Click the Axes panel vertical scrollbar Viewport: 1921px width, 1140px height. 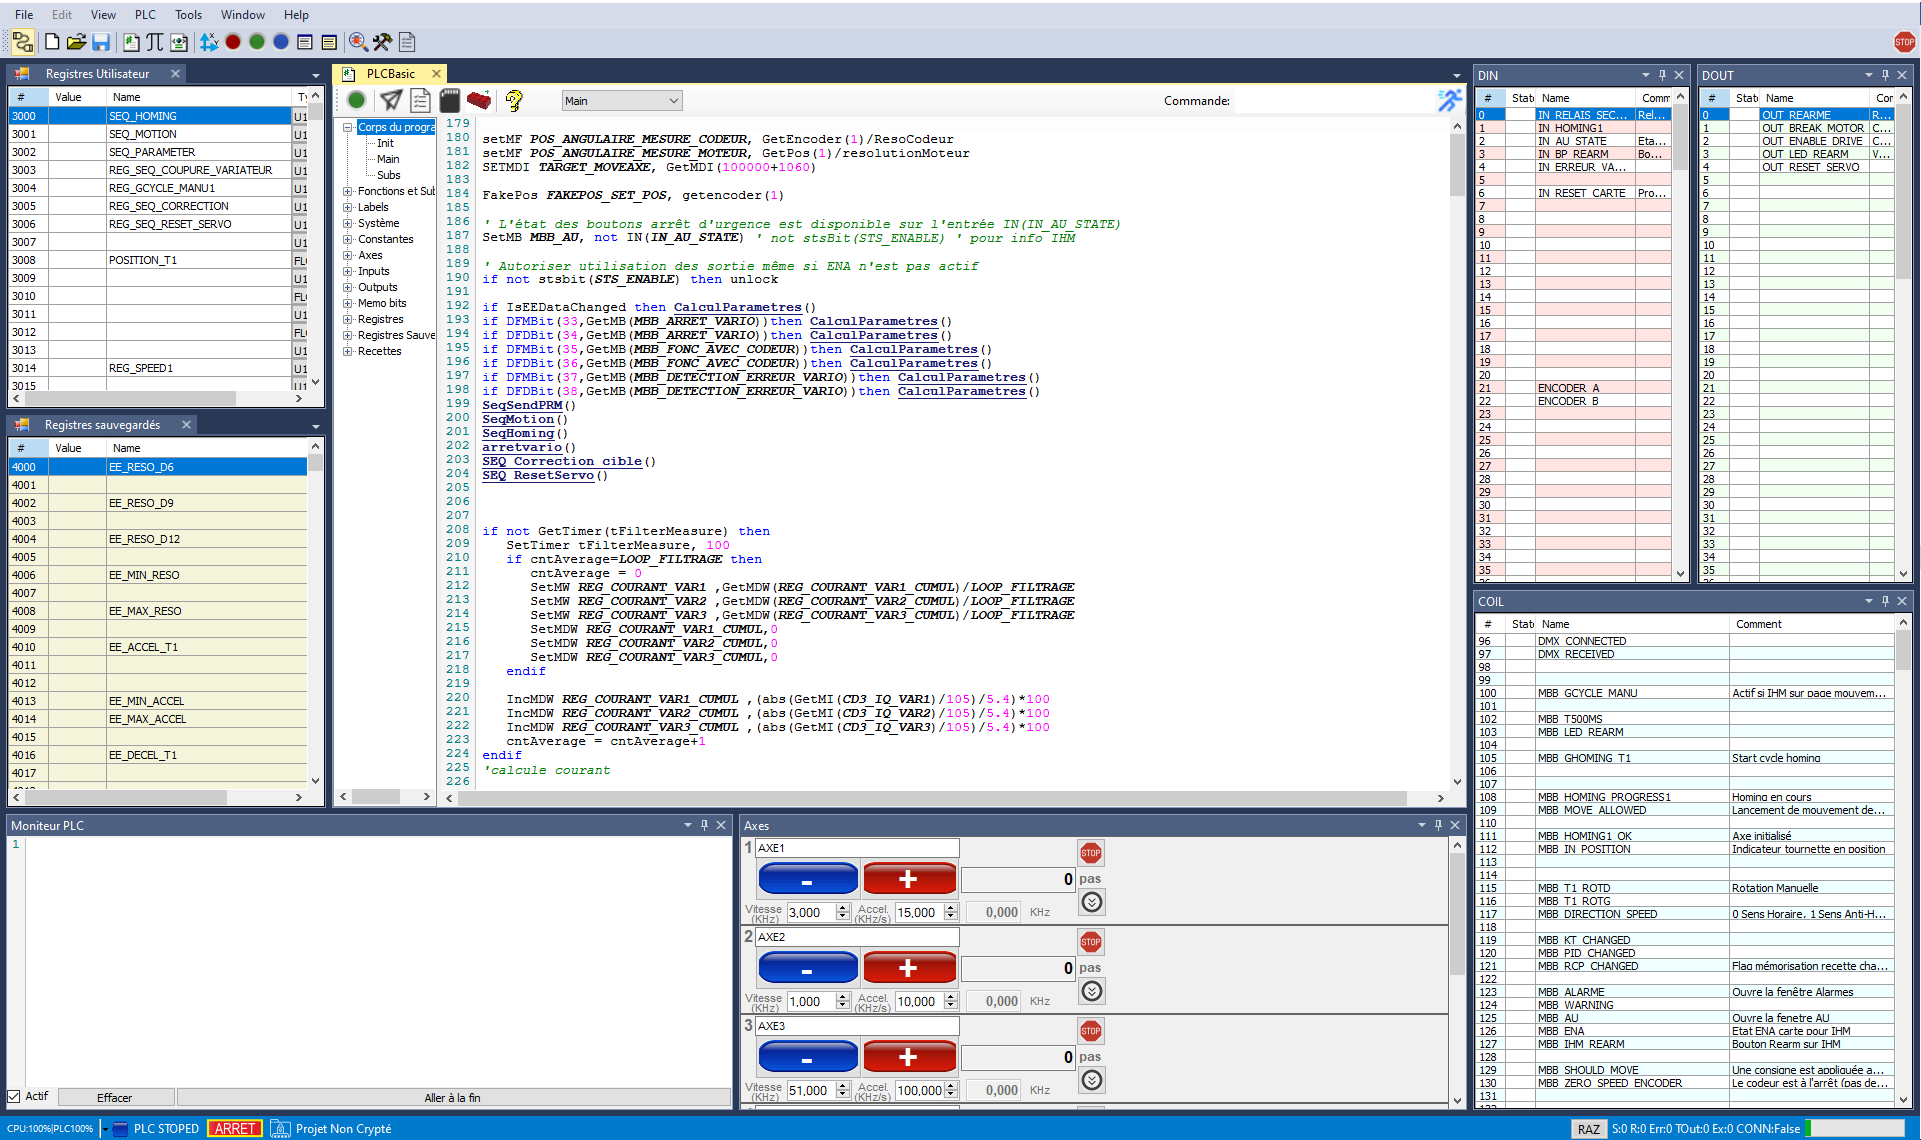[x=1457, y=972]
